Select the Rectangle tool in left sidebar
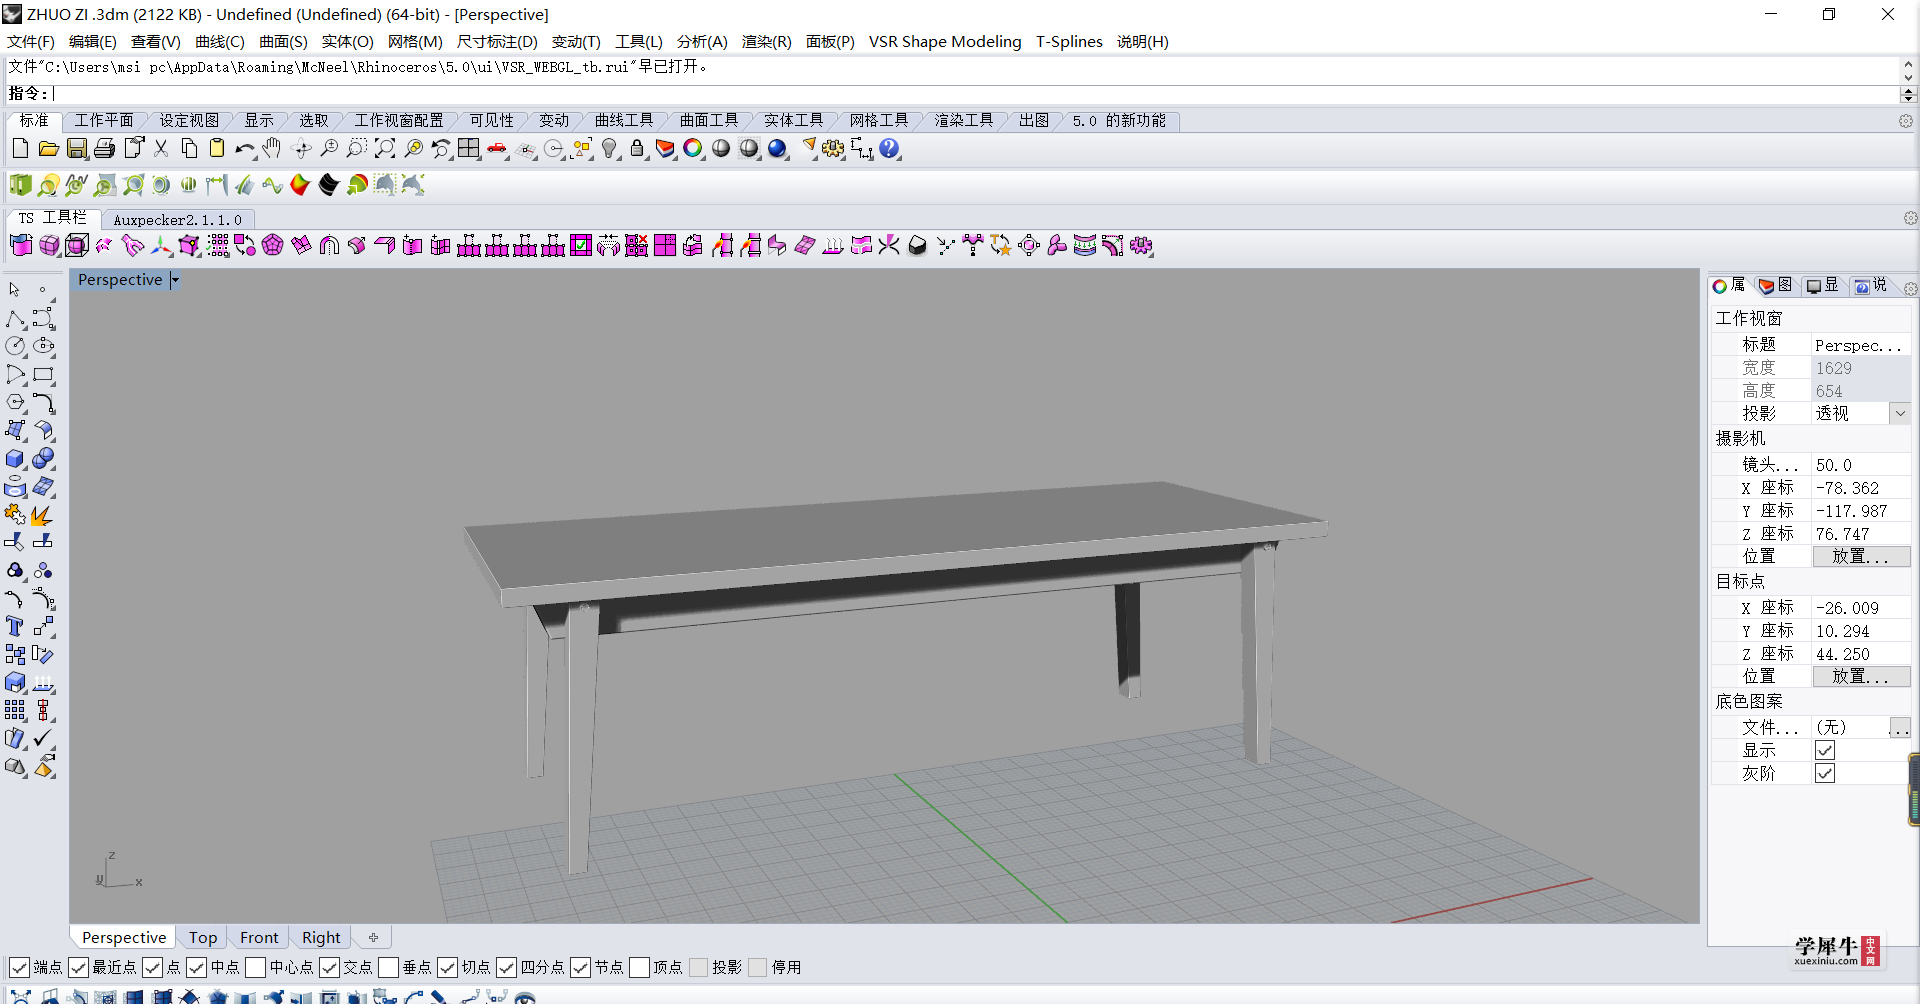Viewport: 1920px width, 1004px height. [43, 375]
